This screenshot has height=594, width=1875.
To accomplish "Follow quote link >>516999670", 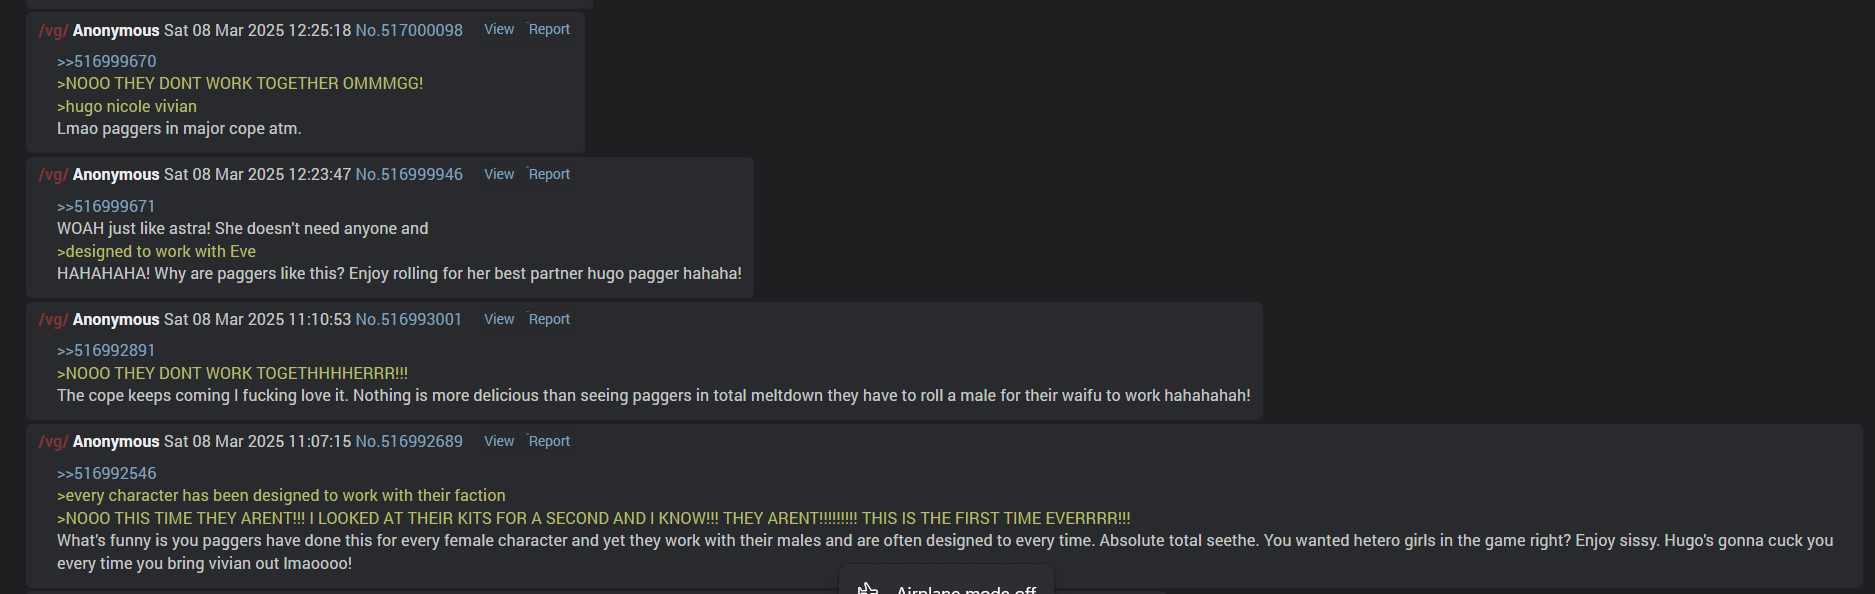I will (107, 61).
